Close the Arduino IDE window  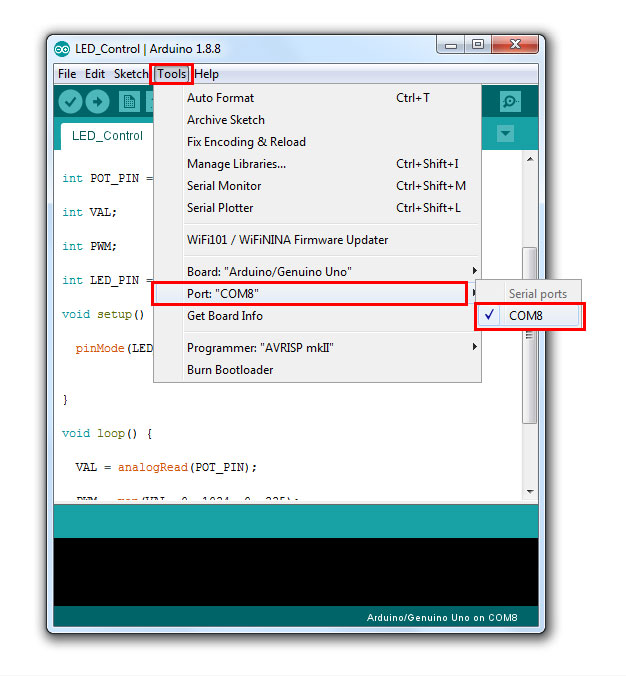(x=515, y=44)
